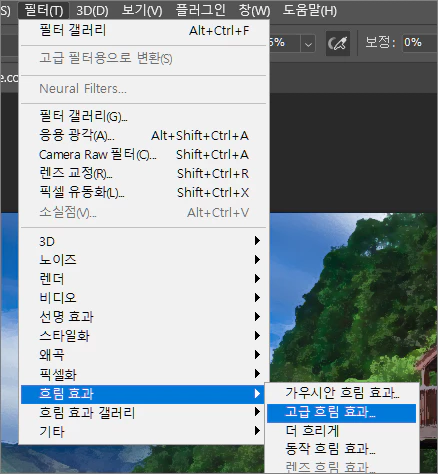This screenshot has width=438, height=474.
Task: Choose 고급 흐림 효과... from submenu
Action: point(342,413)
